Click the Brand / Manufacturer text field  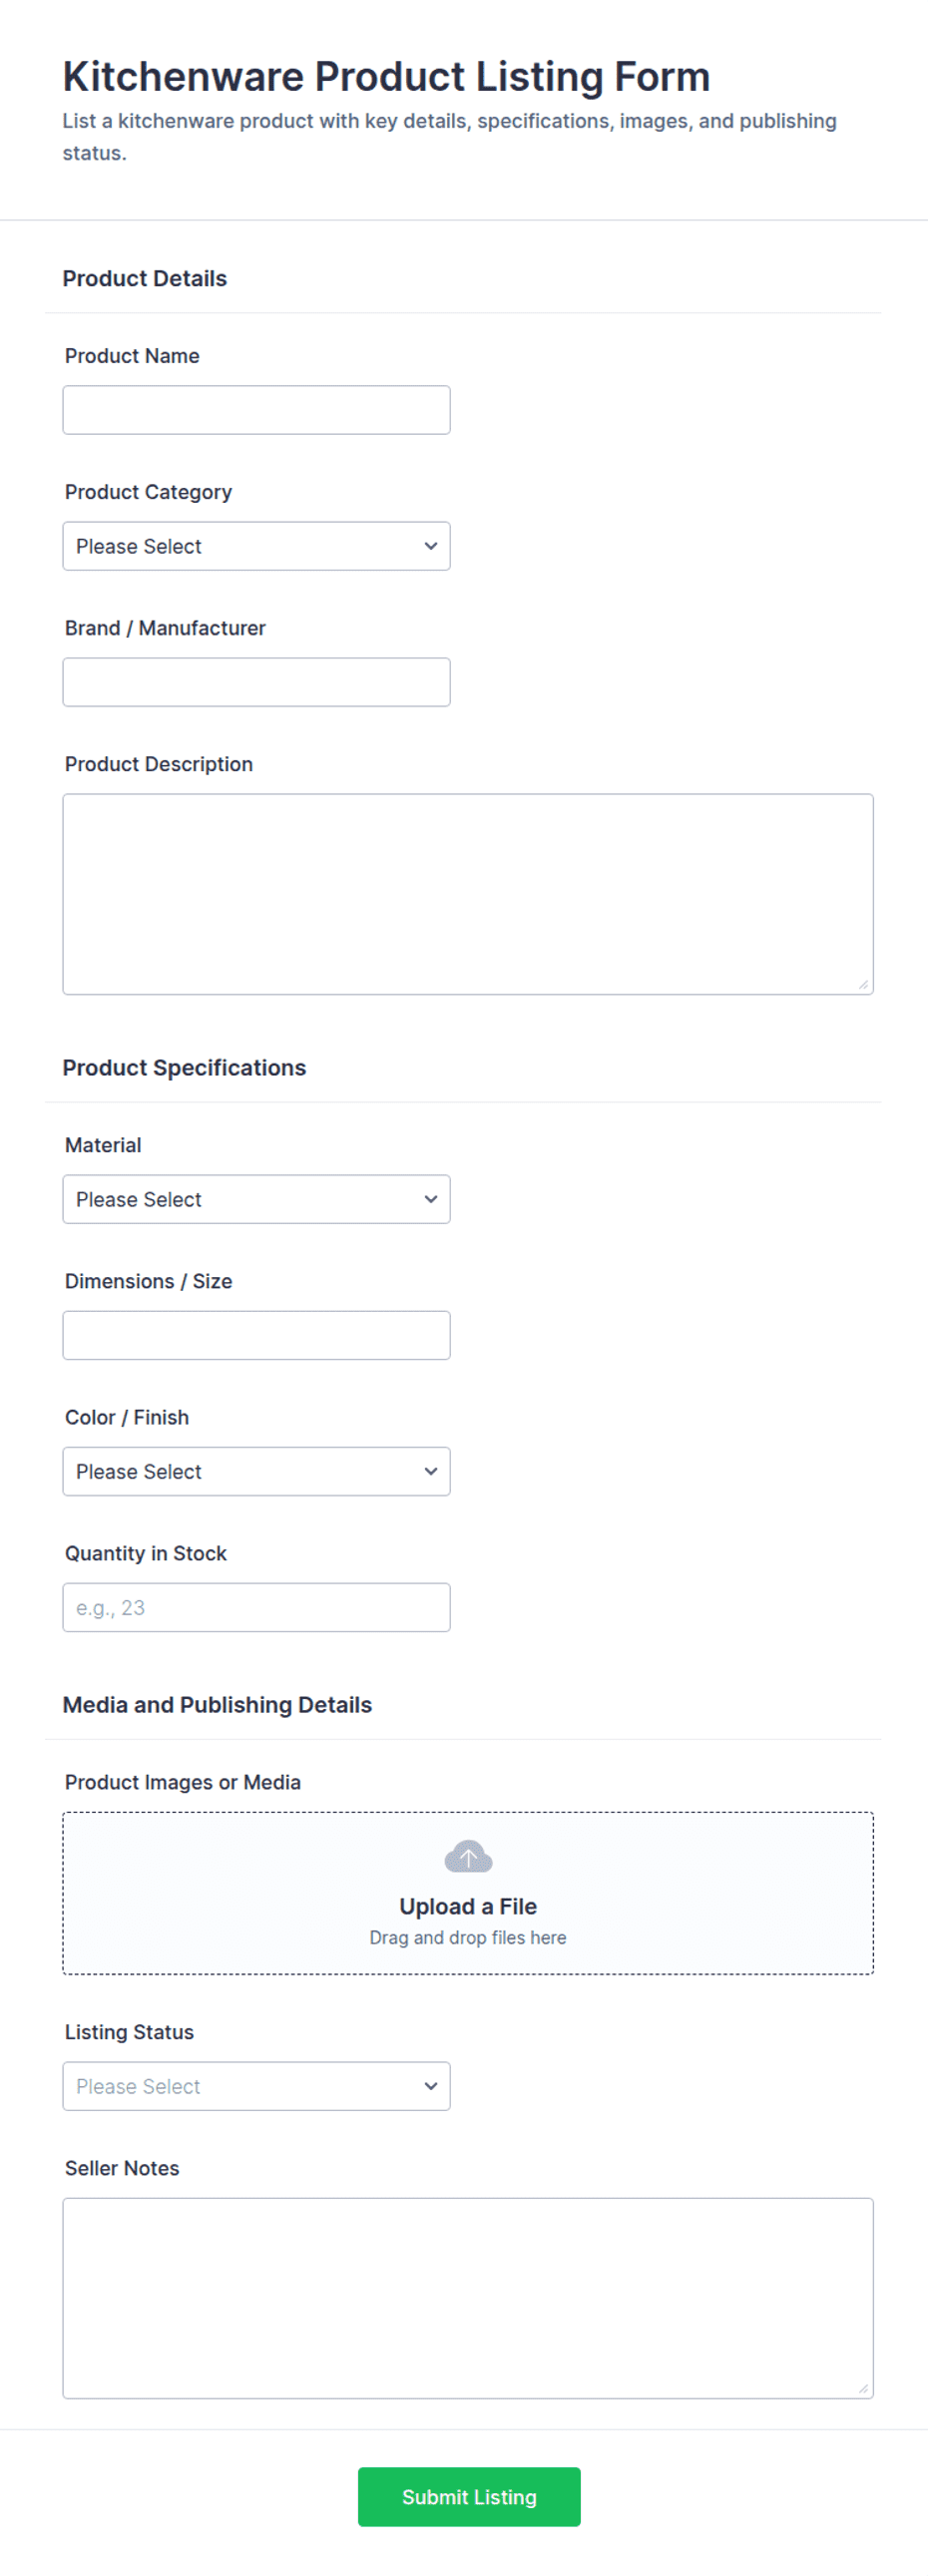click(x=256, y=682)
